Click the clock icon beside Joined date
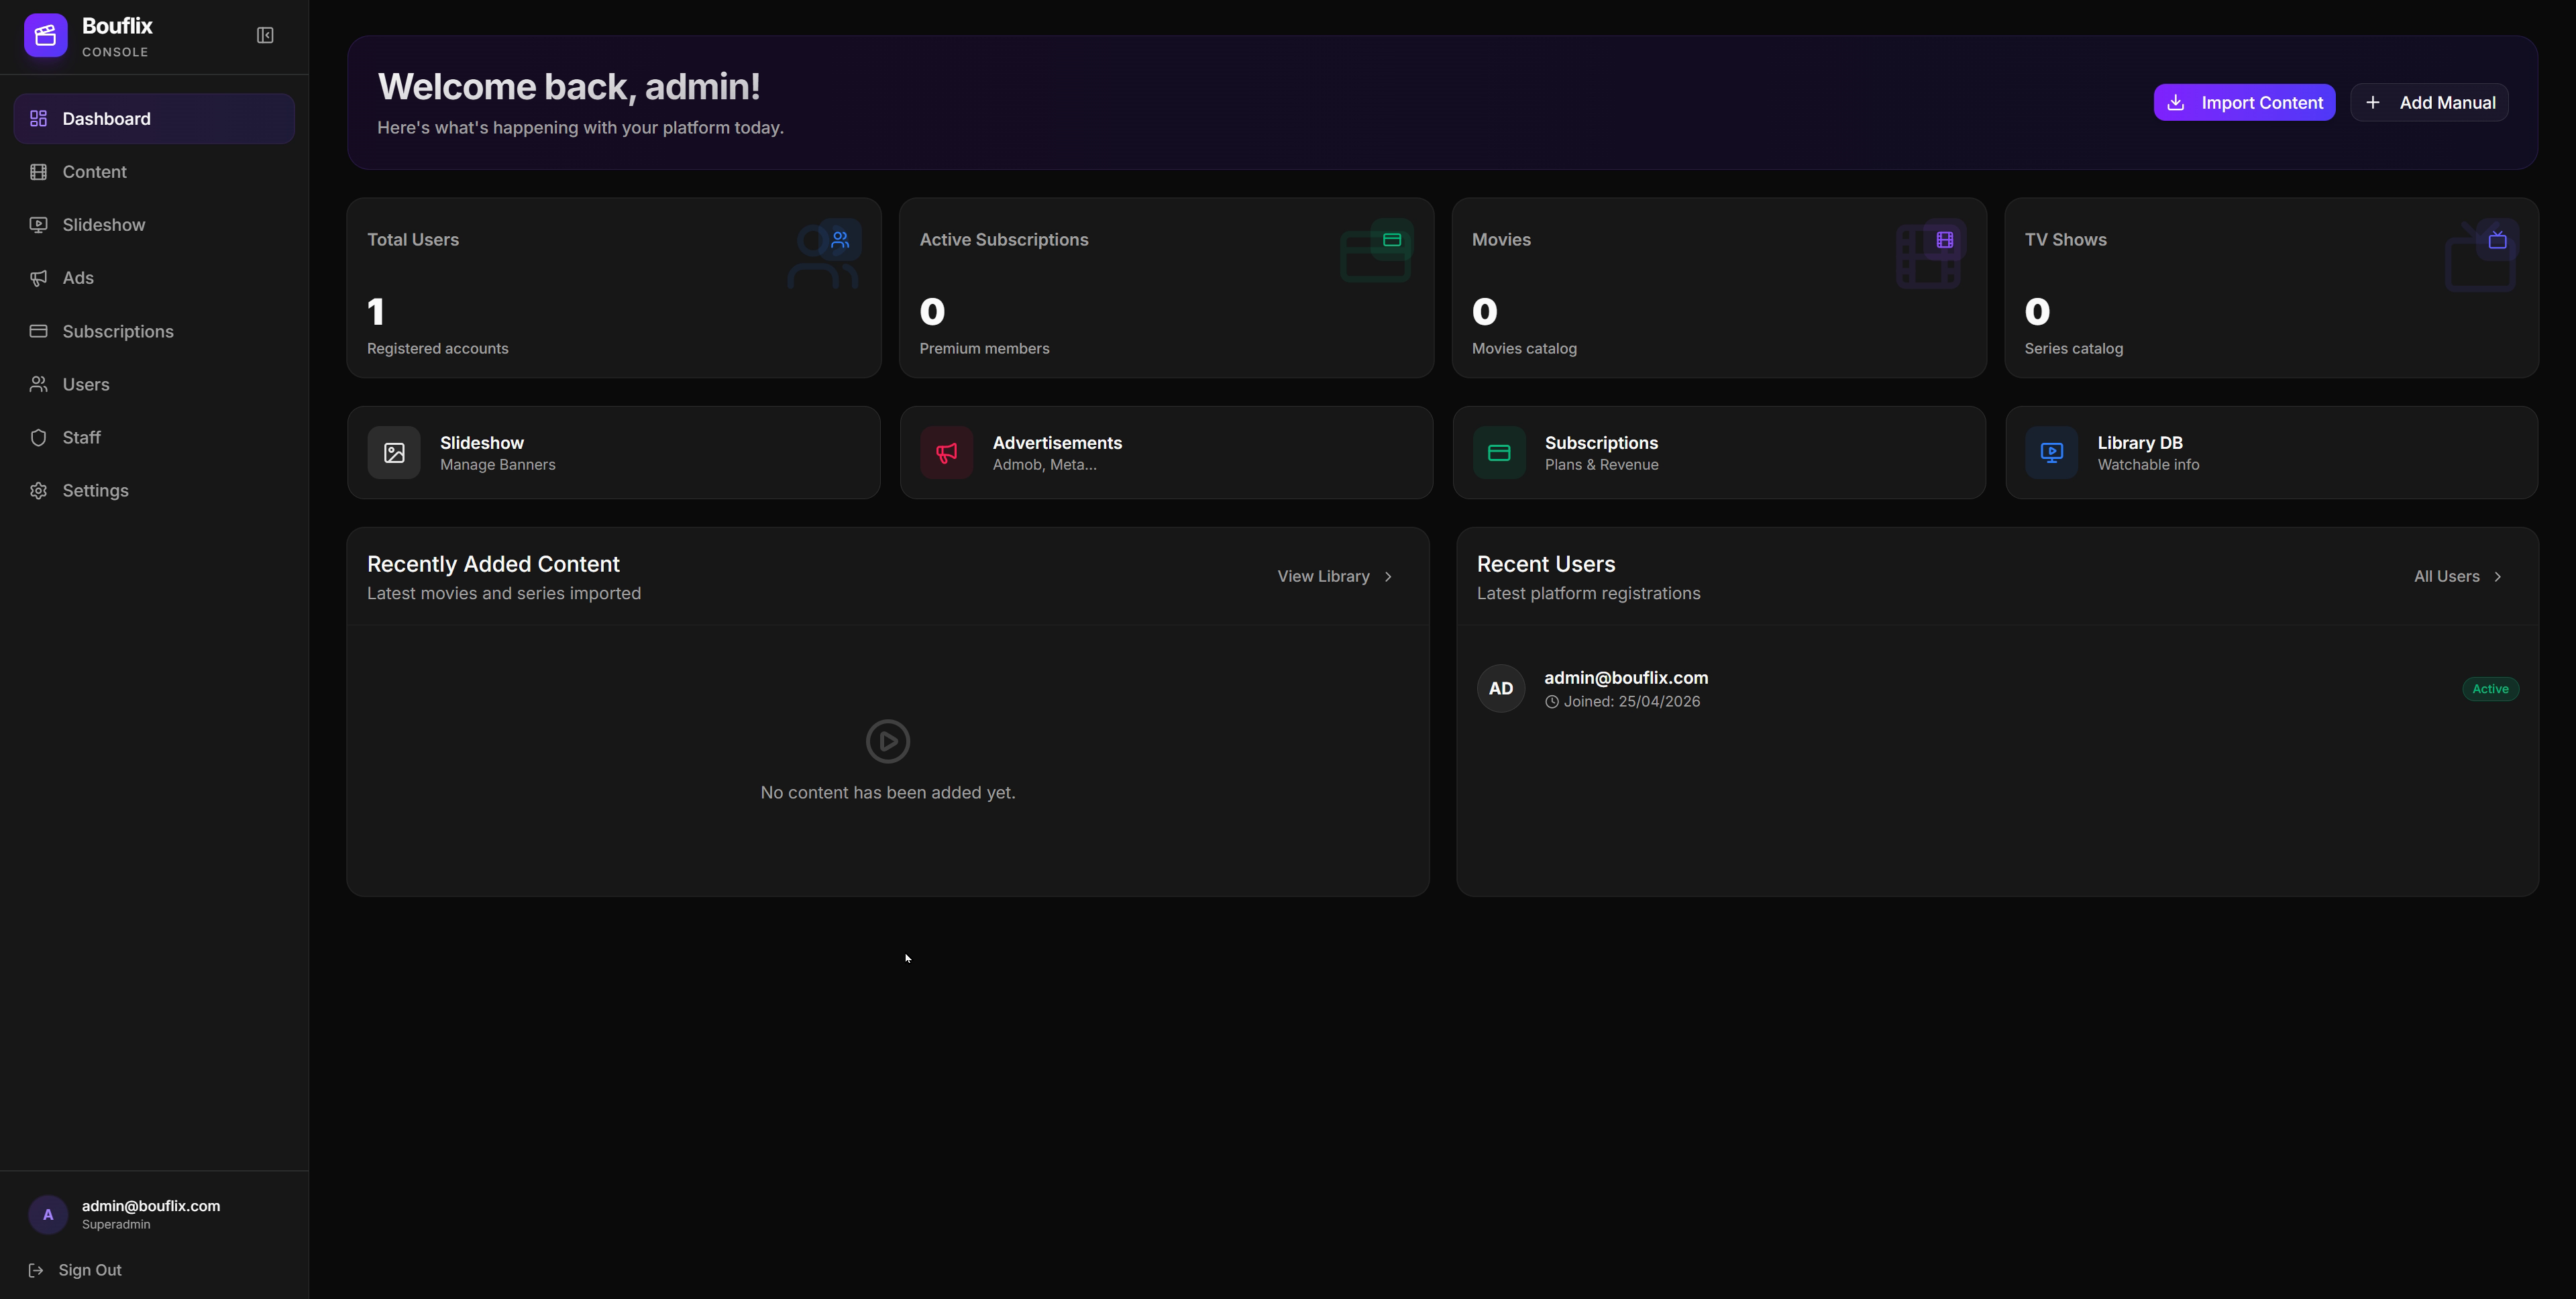 pyautogui.click(x=1552, y=702)
